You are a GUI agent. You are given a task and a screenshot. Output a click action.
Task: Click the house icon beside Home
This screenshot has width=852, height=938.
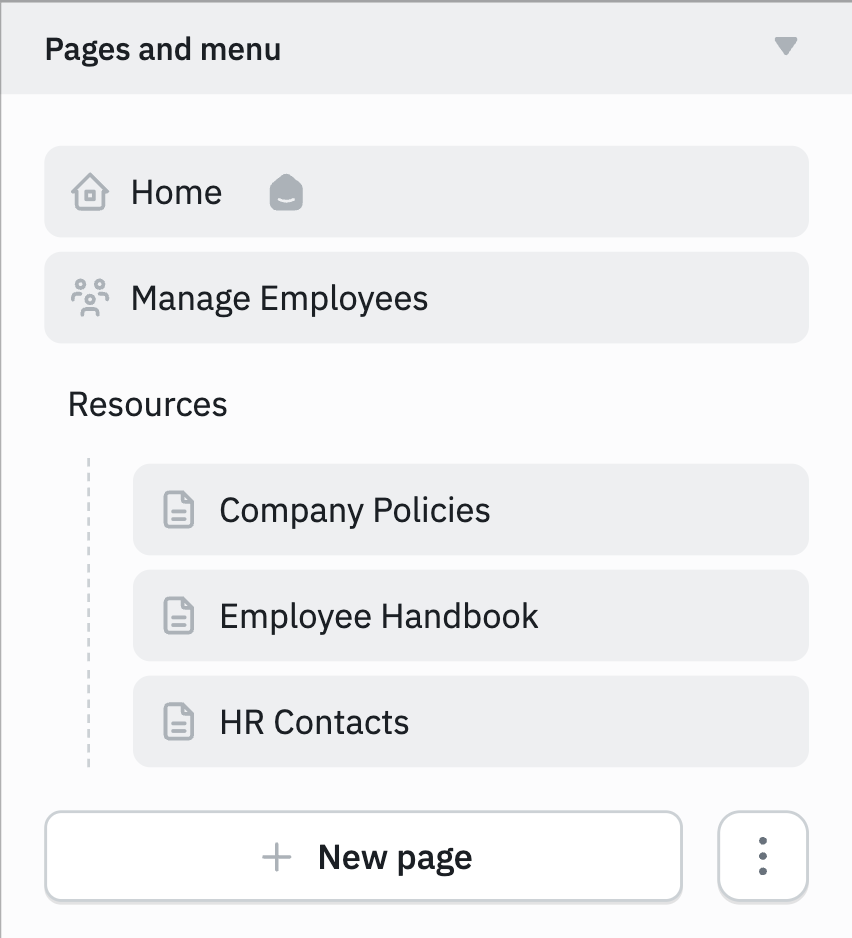(90, 192)
